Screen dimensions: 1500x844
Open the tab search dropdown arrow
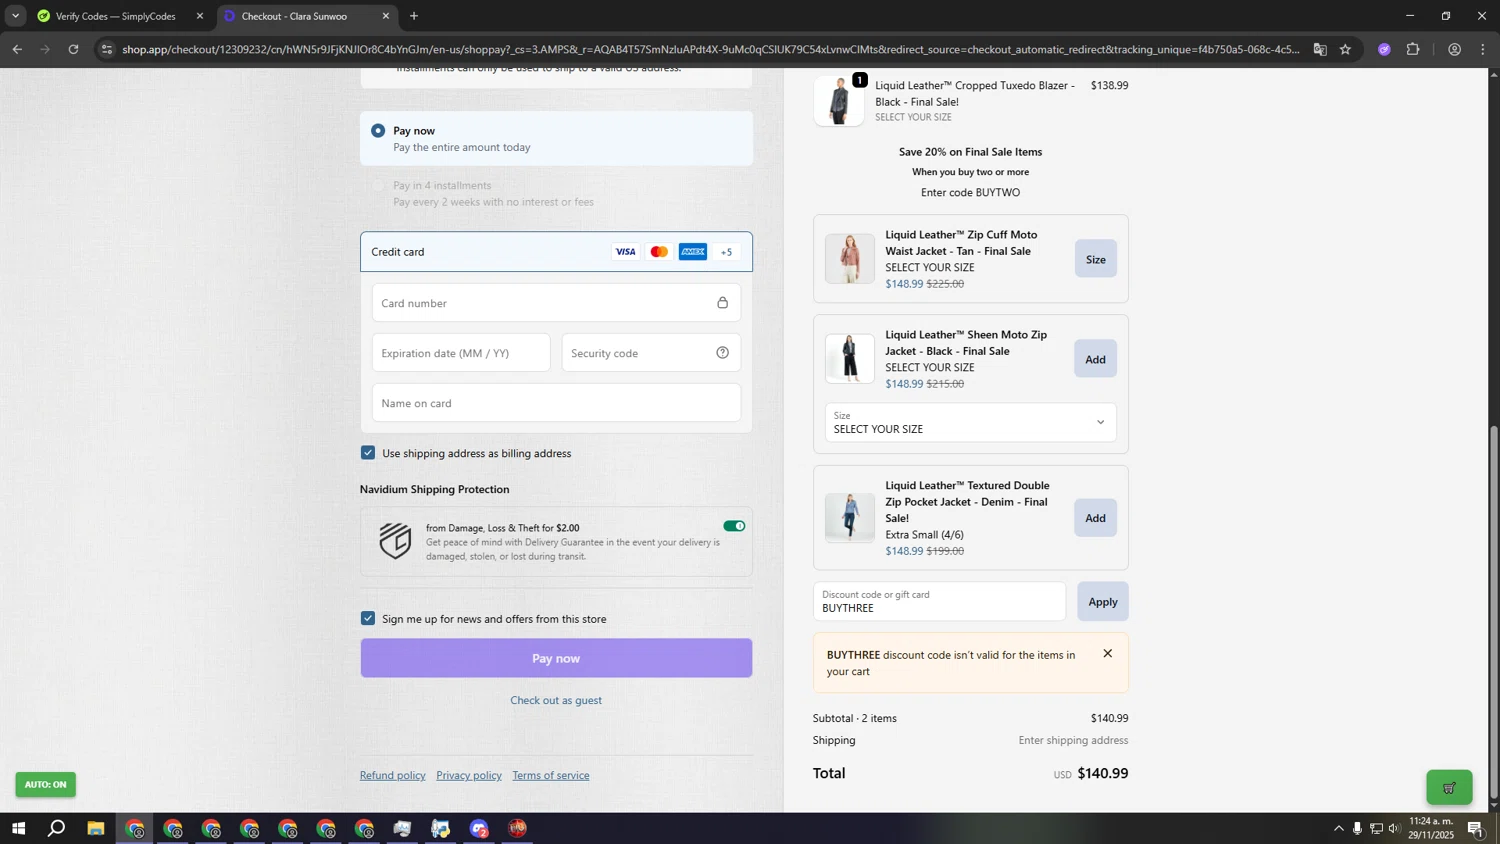pos(15,16)
